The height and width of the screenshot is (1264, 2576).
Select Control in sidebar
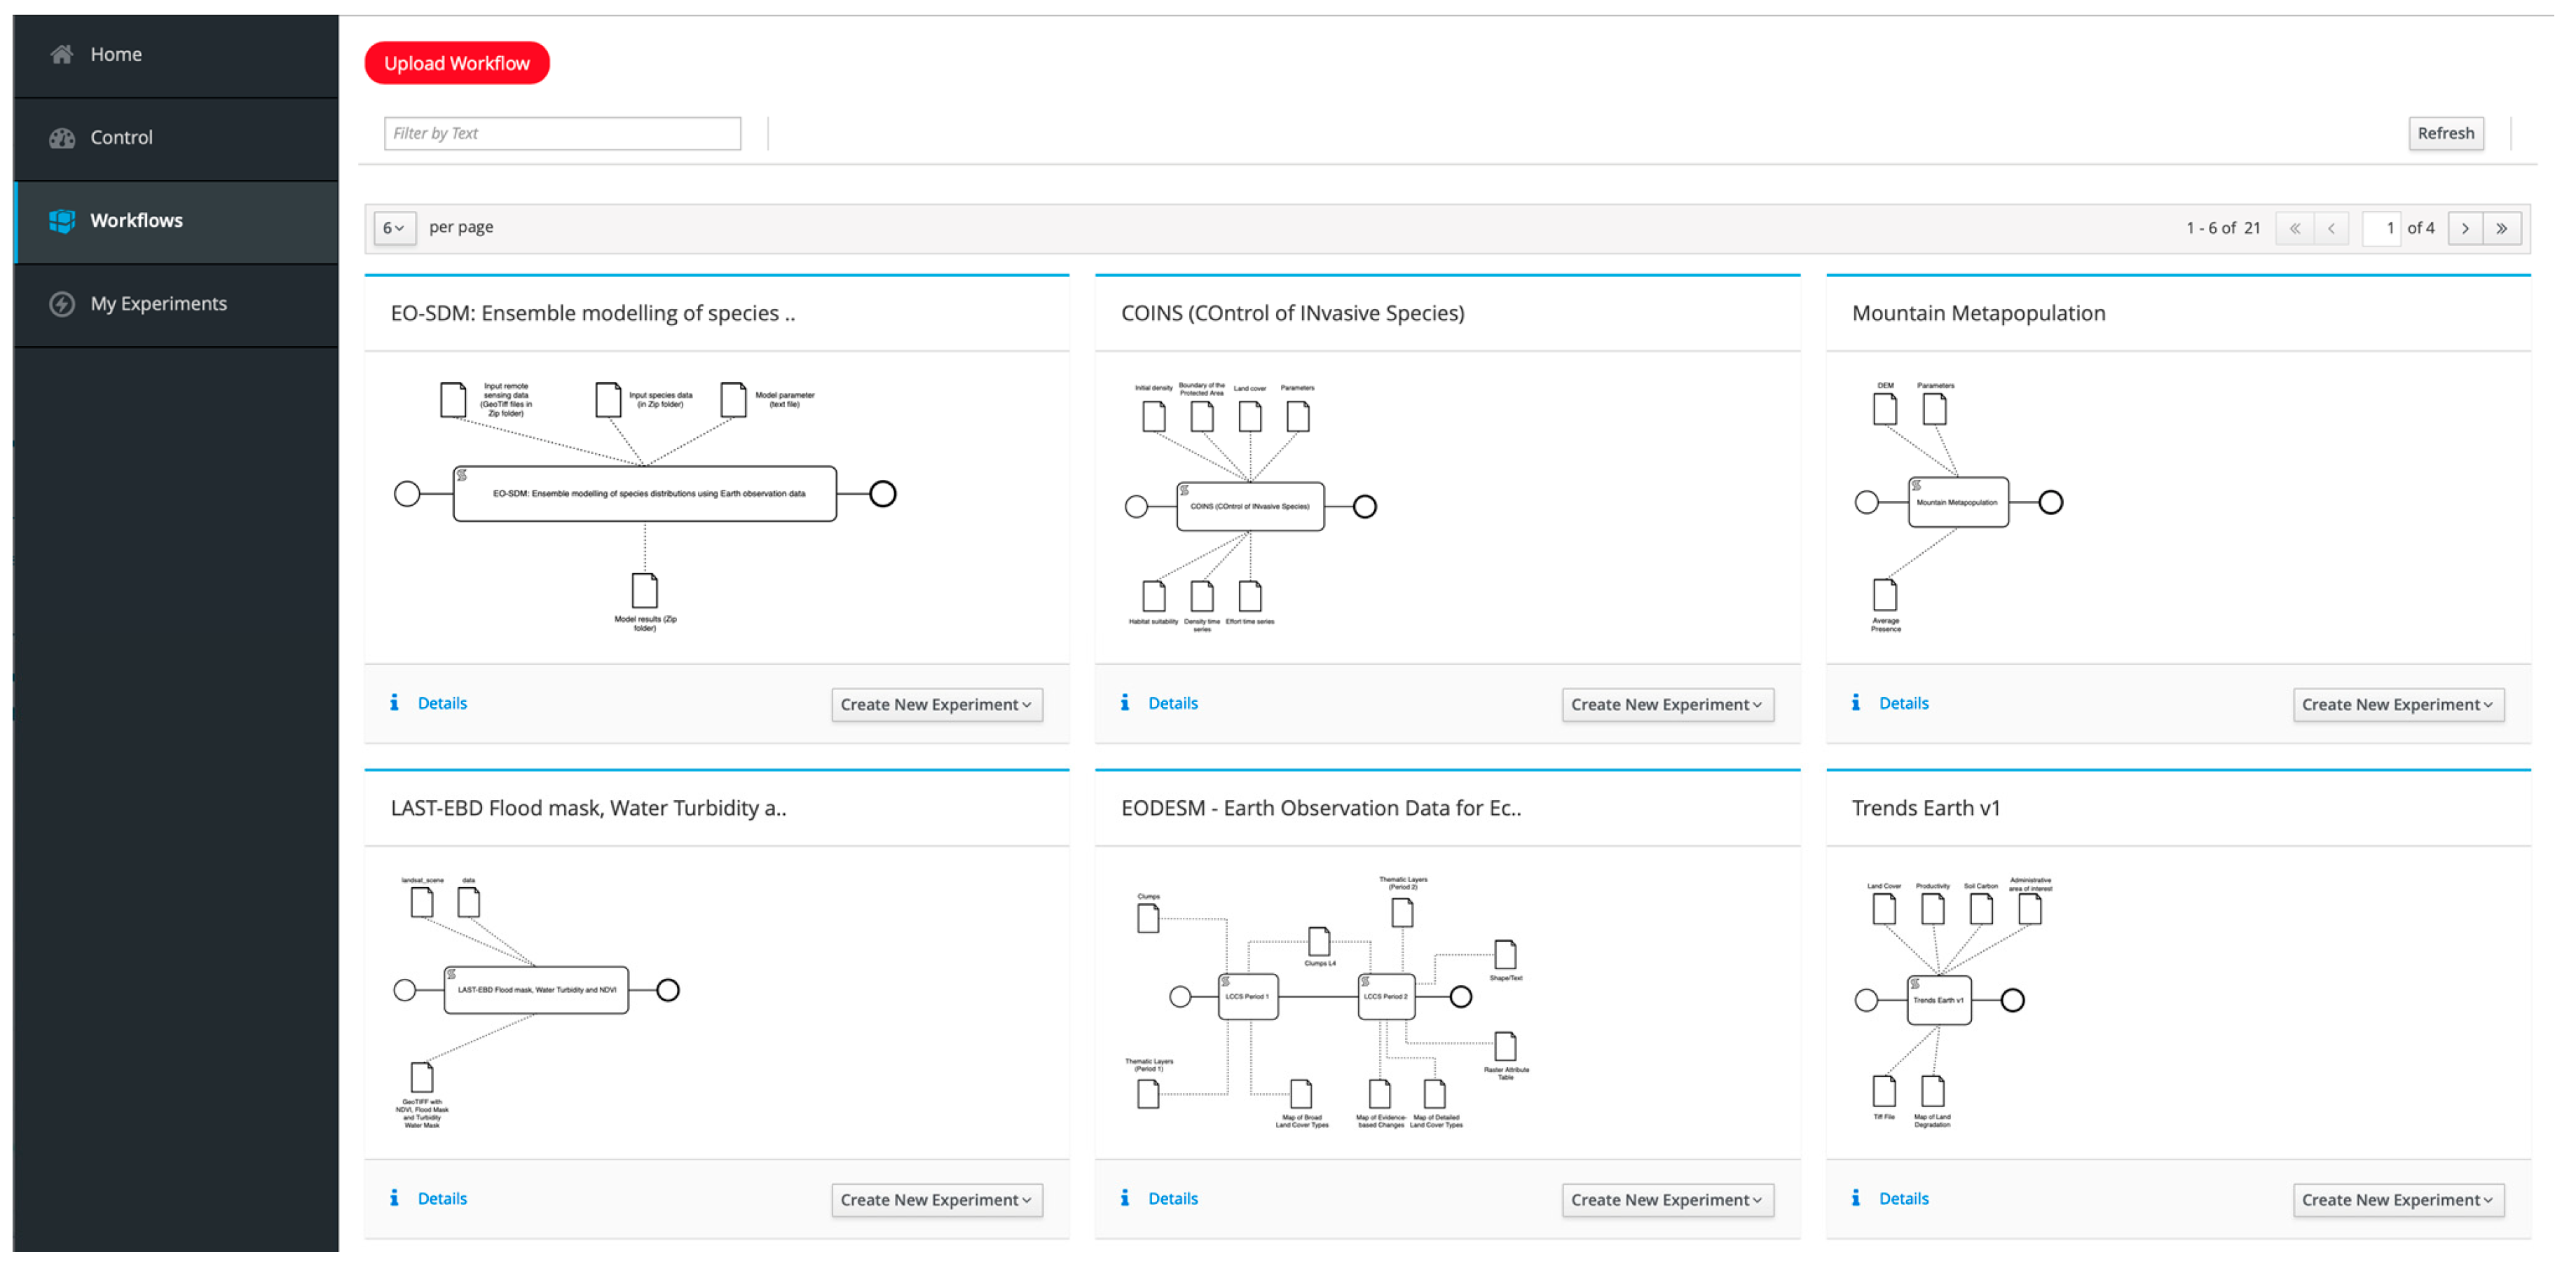(121, 138)
